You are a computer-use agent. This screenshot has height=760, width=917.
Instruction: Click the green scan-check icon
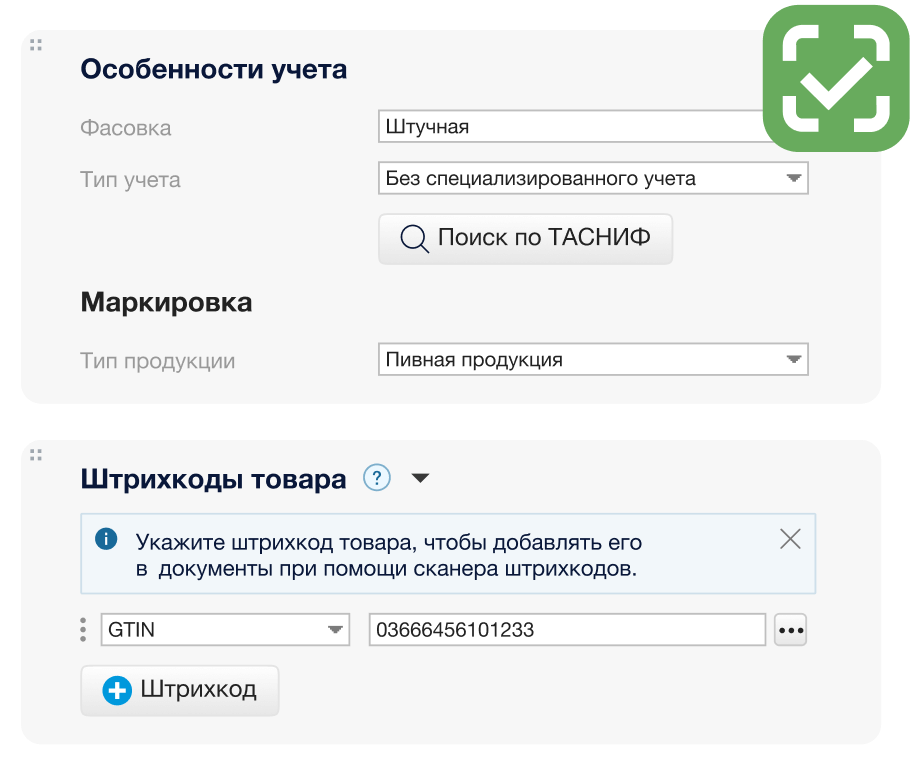tap(836, 78)
